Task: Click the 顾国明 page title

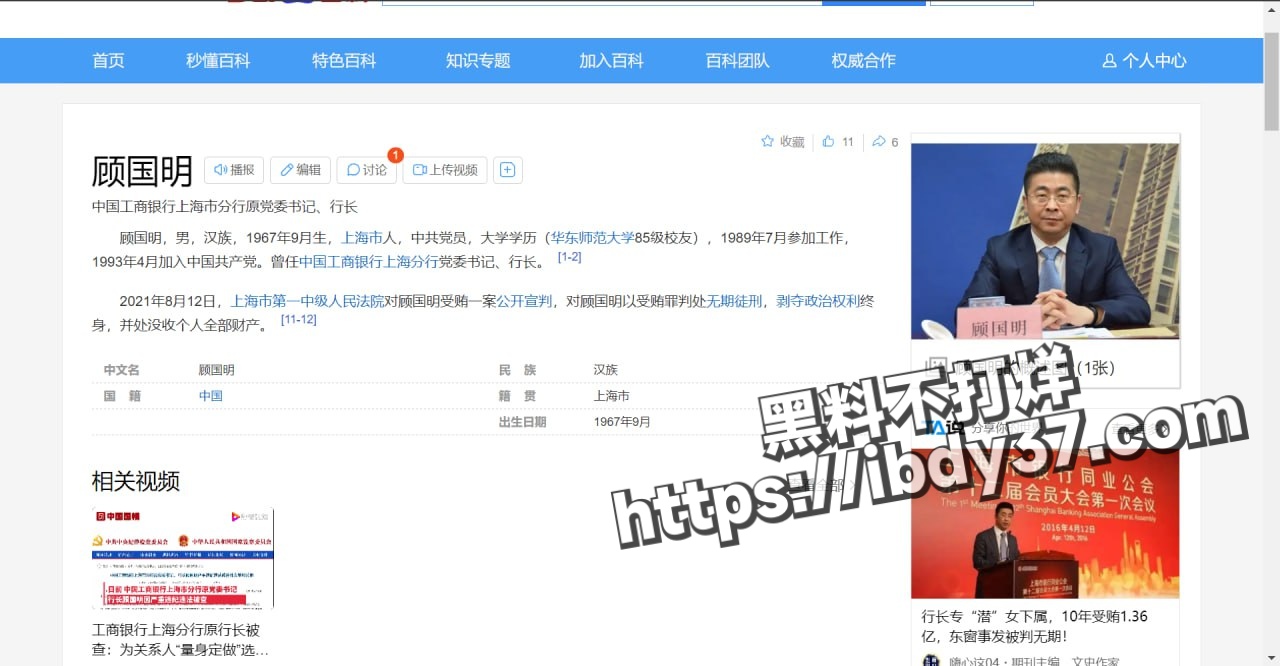Action: (142, 171)
